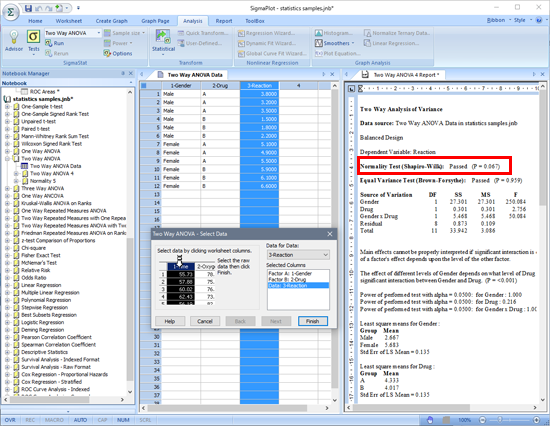
Task: Open the Histogram tool
Action: pyautogui.click(x=334, y=33)
